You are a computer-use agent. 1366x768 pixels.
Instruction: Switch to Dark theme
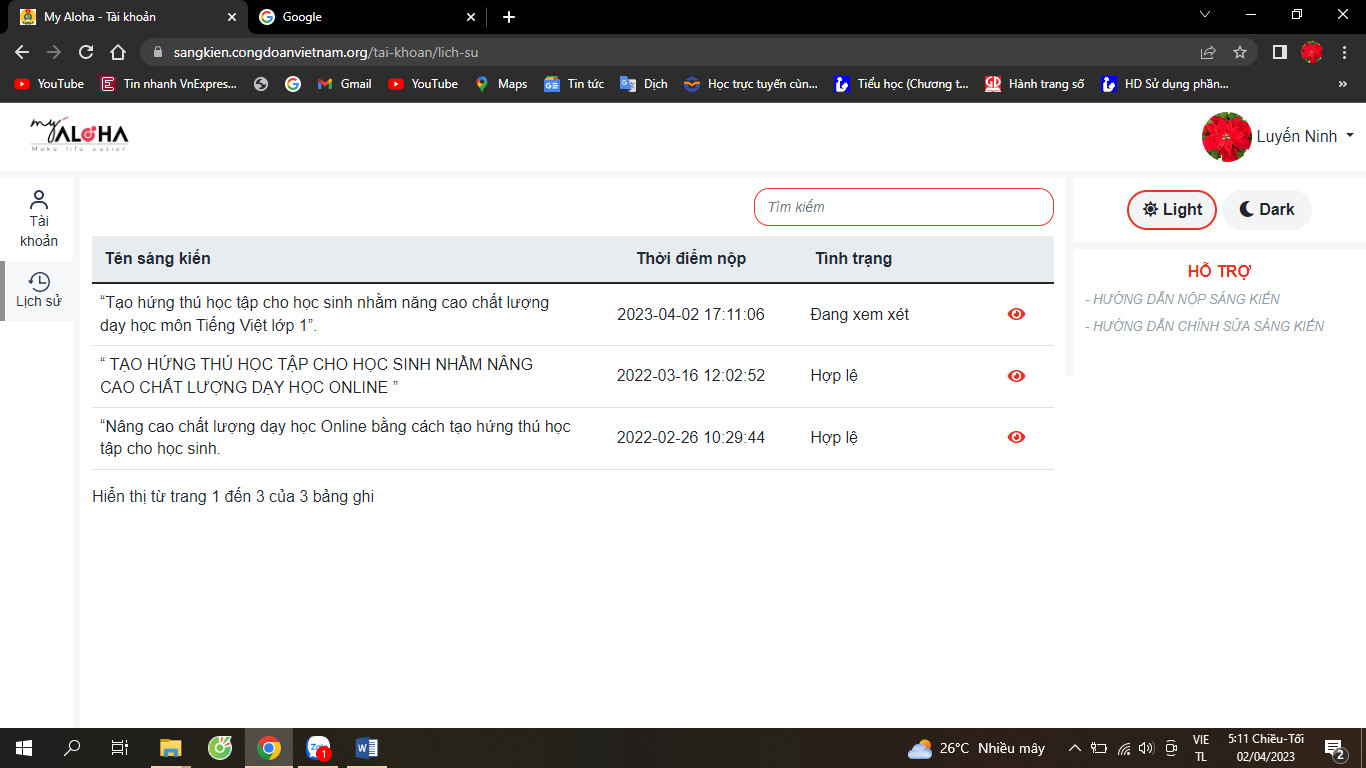[x=1266, y=209]
